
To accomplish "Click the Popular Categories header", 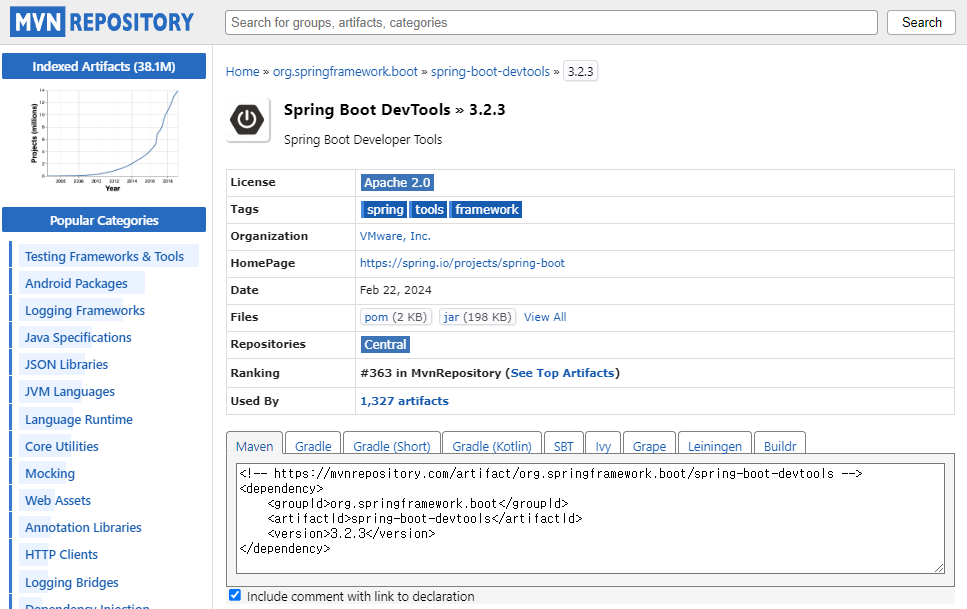I will [x=104, y=220].
